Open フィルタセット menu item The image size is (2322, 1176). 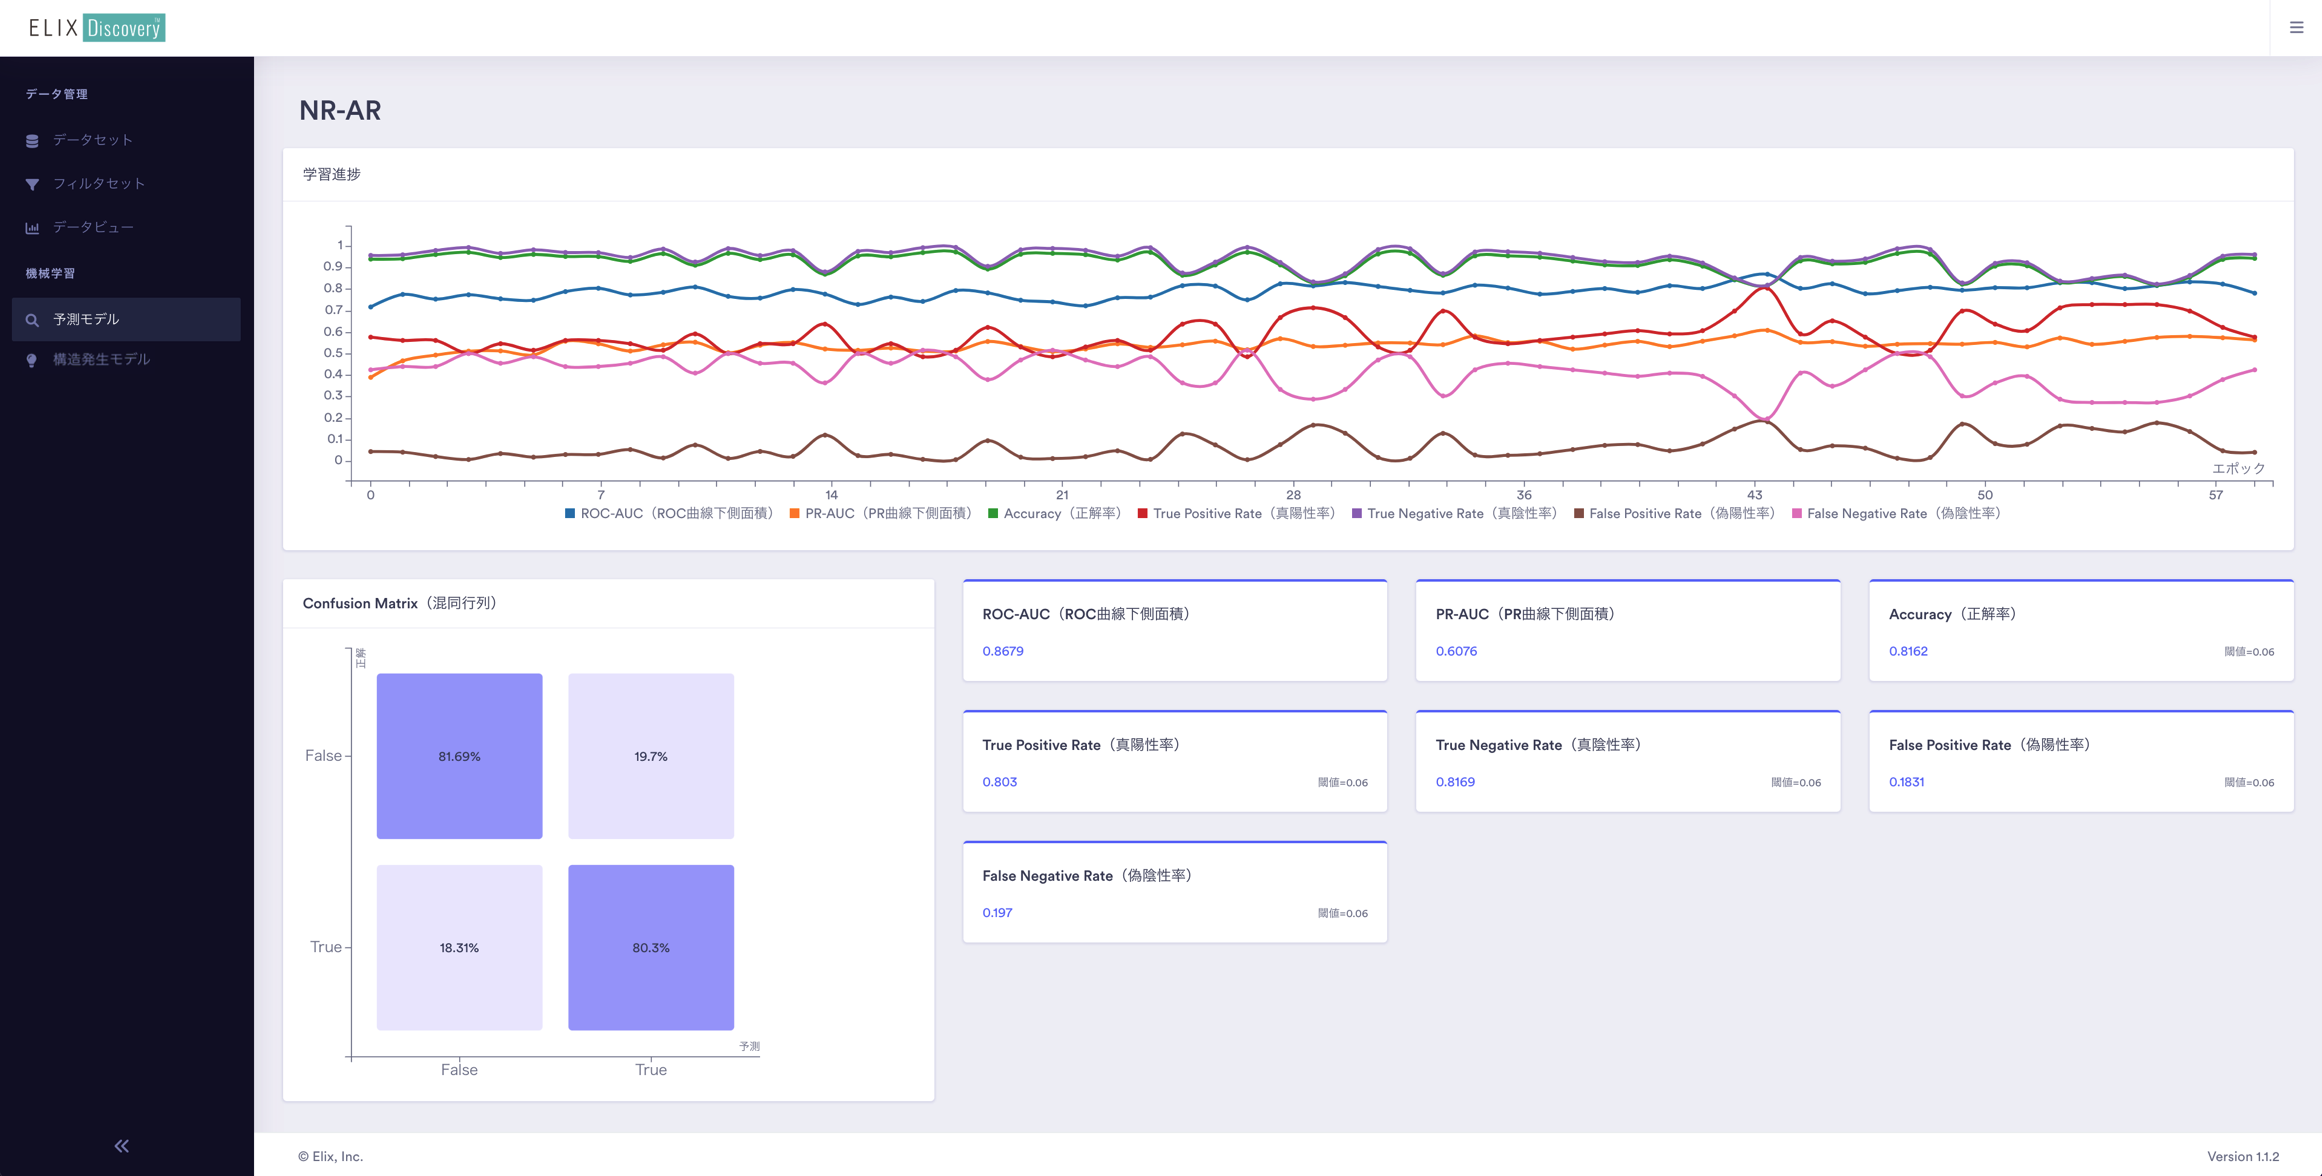99,184
